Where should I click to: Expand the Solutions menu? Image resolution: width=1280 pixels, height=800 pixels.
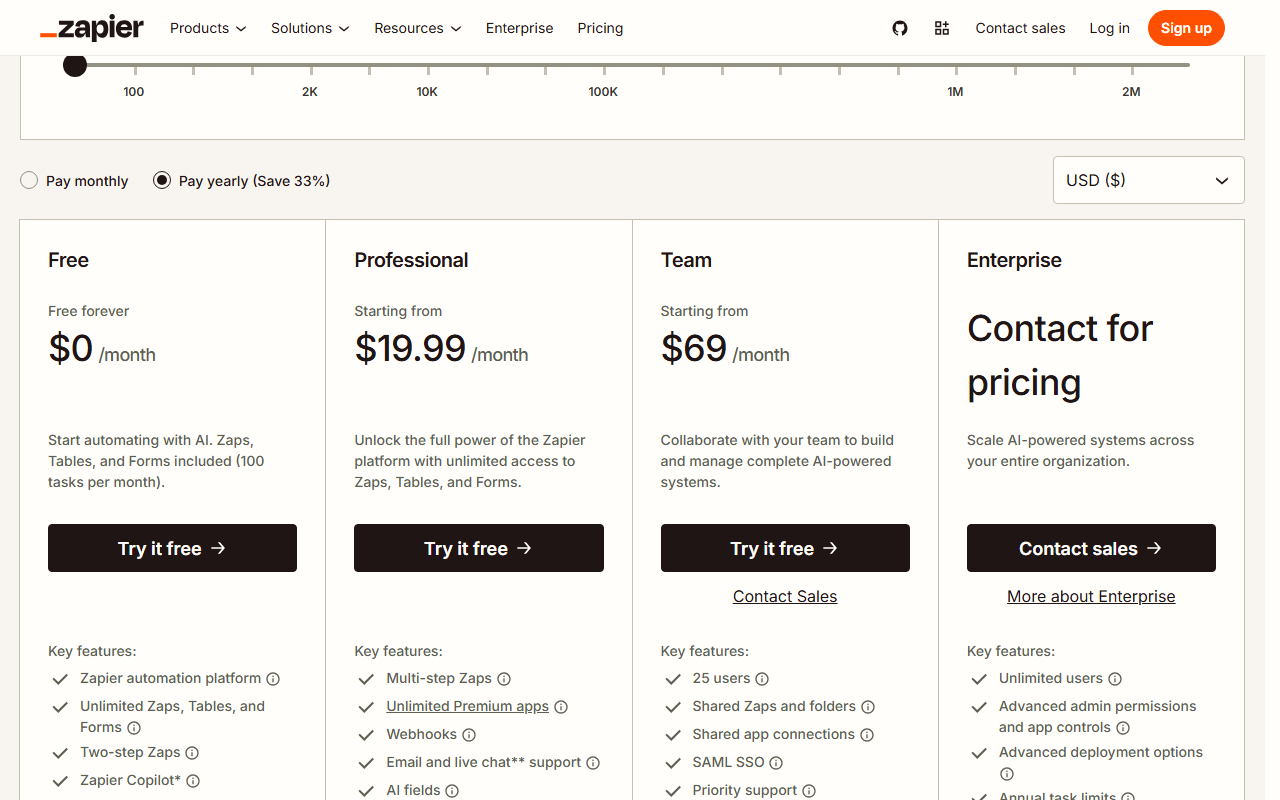point(310,28)
